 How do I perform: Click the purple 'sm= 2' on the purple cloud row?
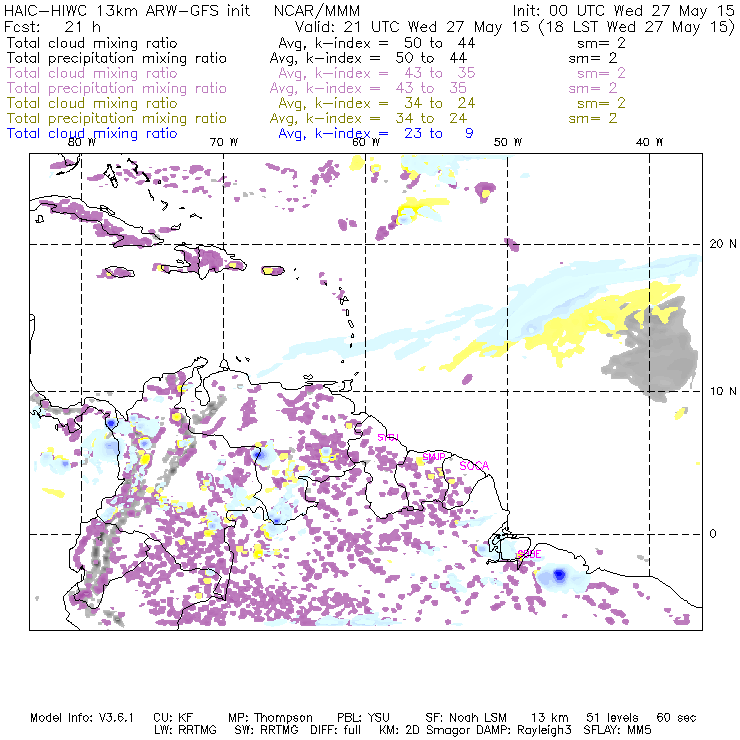601,73
